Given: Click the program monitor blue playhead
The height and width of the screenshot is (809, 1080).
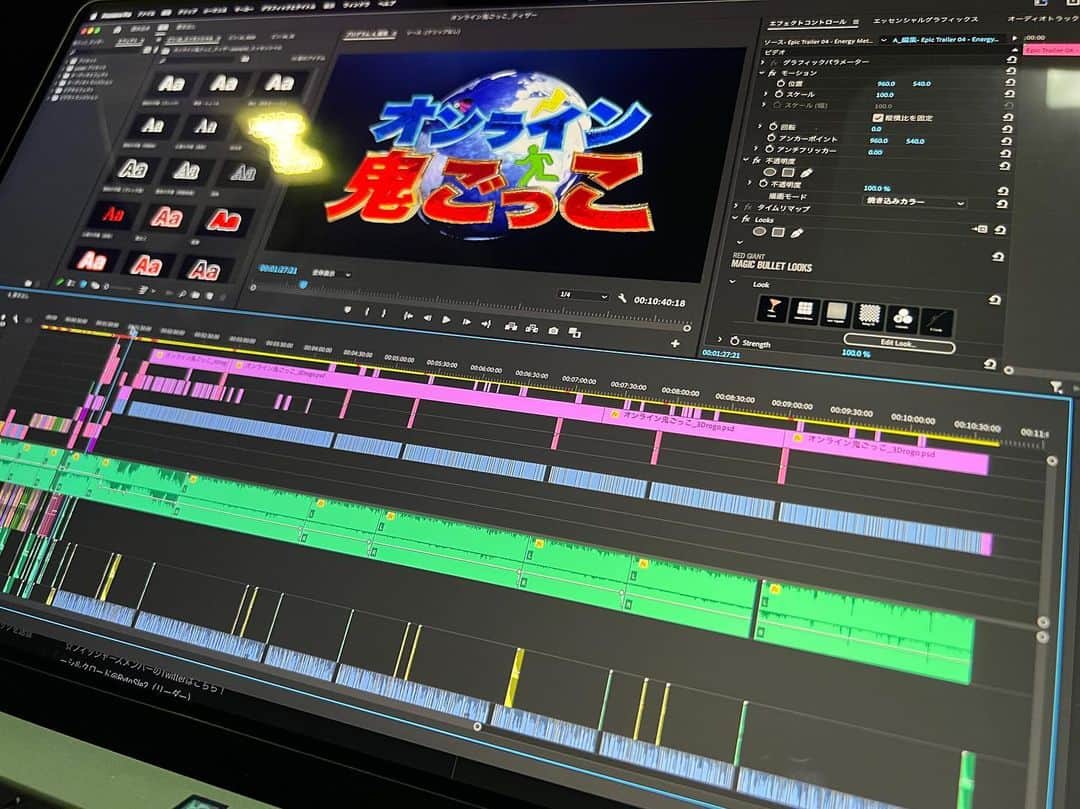Looking at the screenshot, I should click(x=303, y=284).
